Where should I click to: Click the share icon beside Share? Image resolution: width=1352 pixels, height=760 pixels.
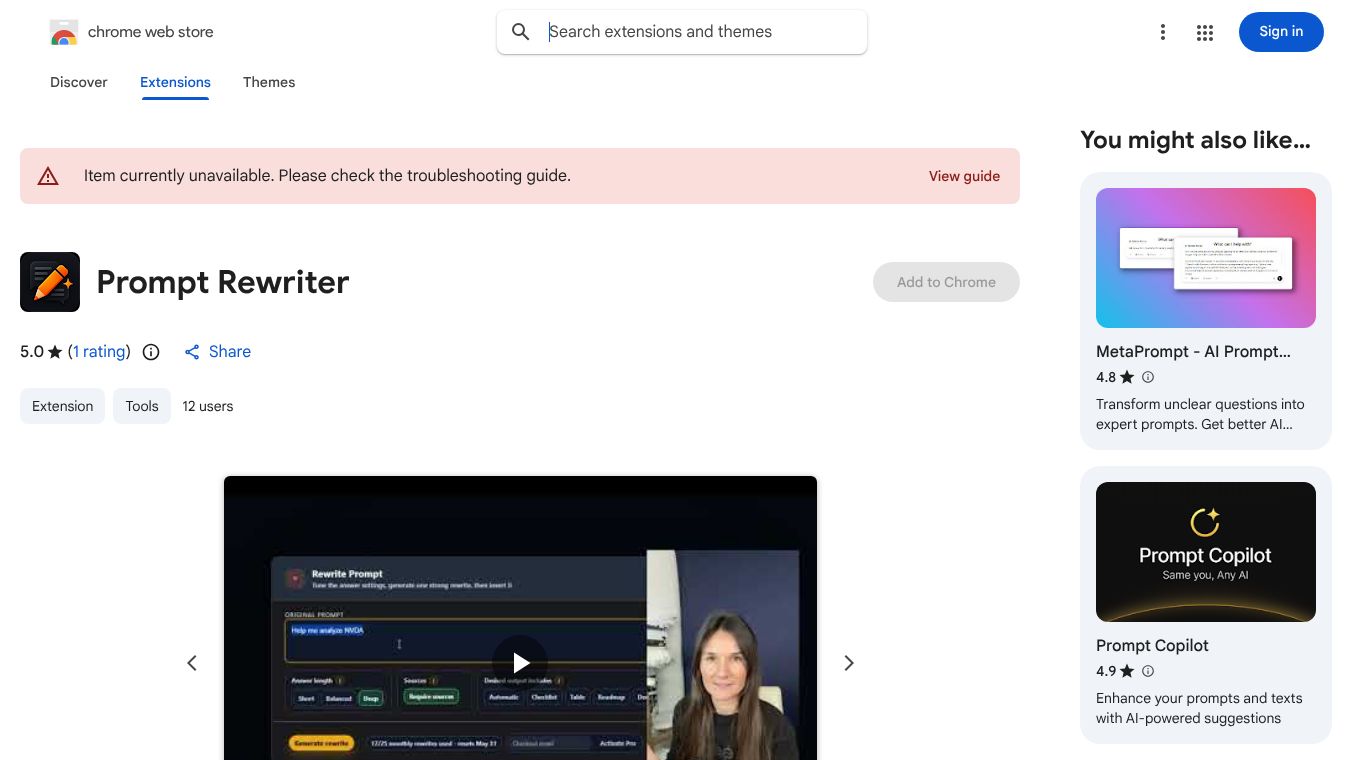[192, 352]
